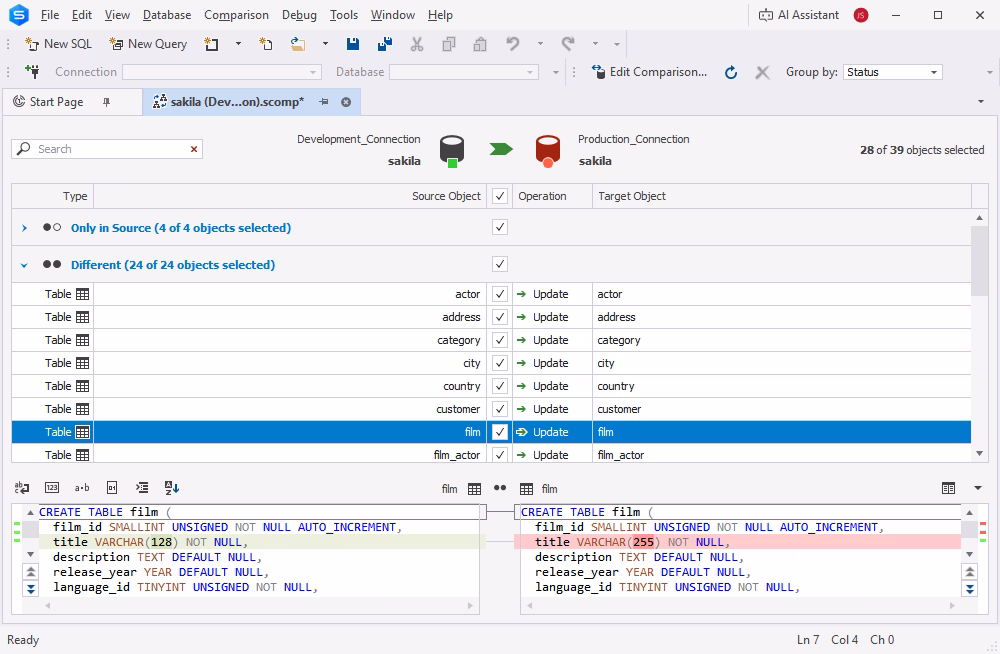Viewport: 1000px width, 654px height.
Task: Click the Cancel X icon next to refresh
Action: pos(762,72)
